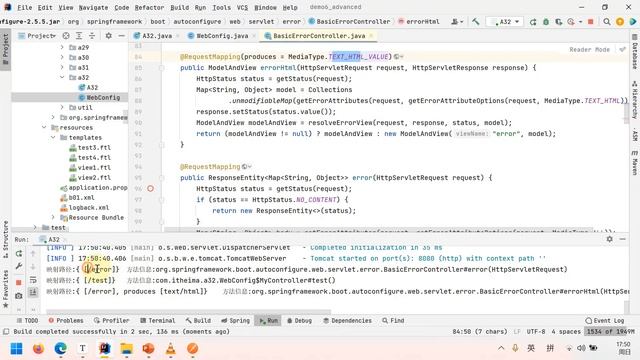Toggle breakpoint on line 96
Viewport: 640px width, 360px height.
[x=151, y=189]
